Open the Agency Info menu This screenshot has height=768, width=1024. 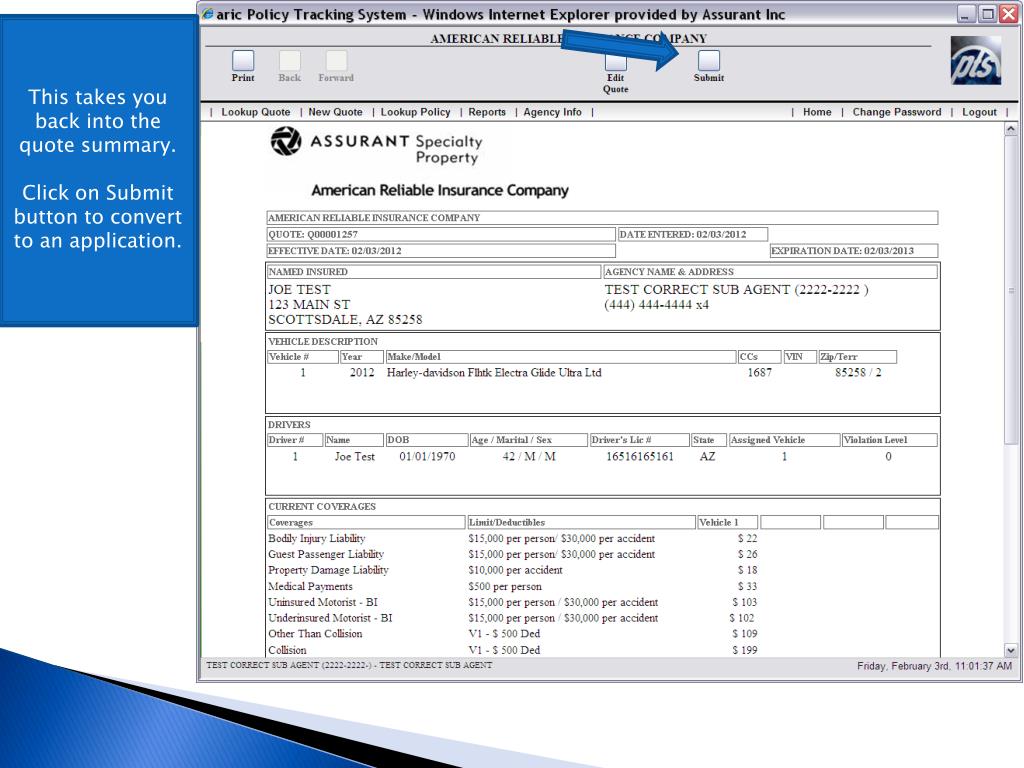(552, 112)
